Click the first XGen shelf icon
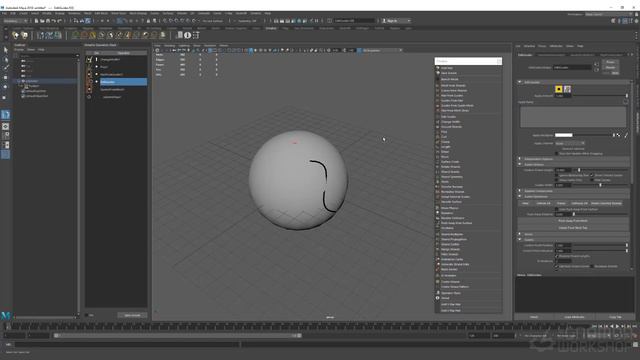The width and height of the screenshot is (640, 360). point(16,35)
